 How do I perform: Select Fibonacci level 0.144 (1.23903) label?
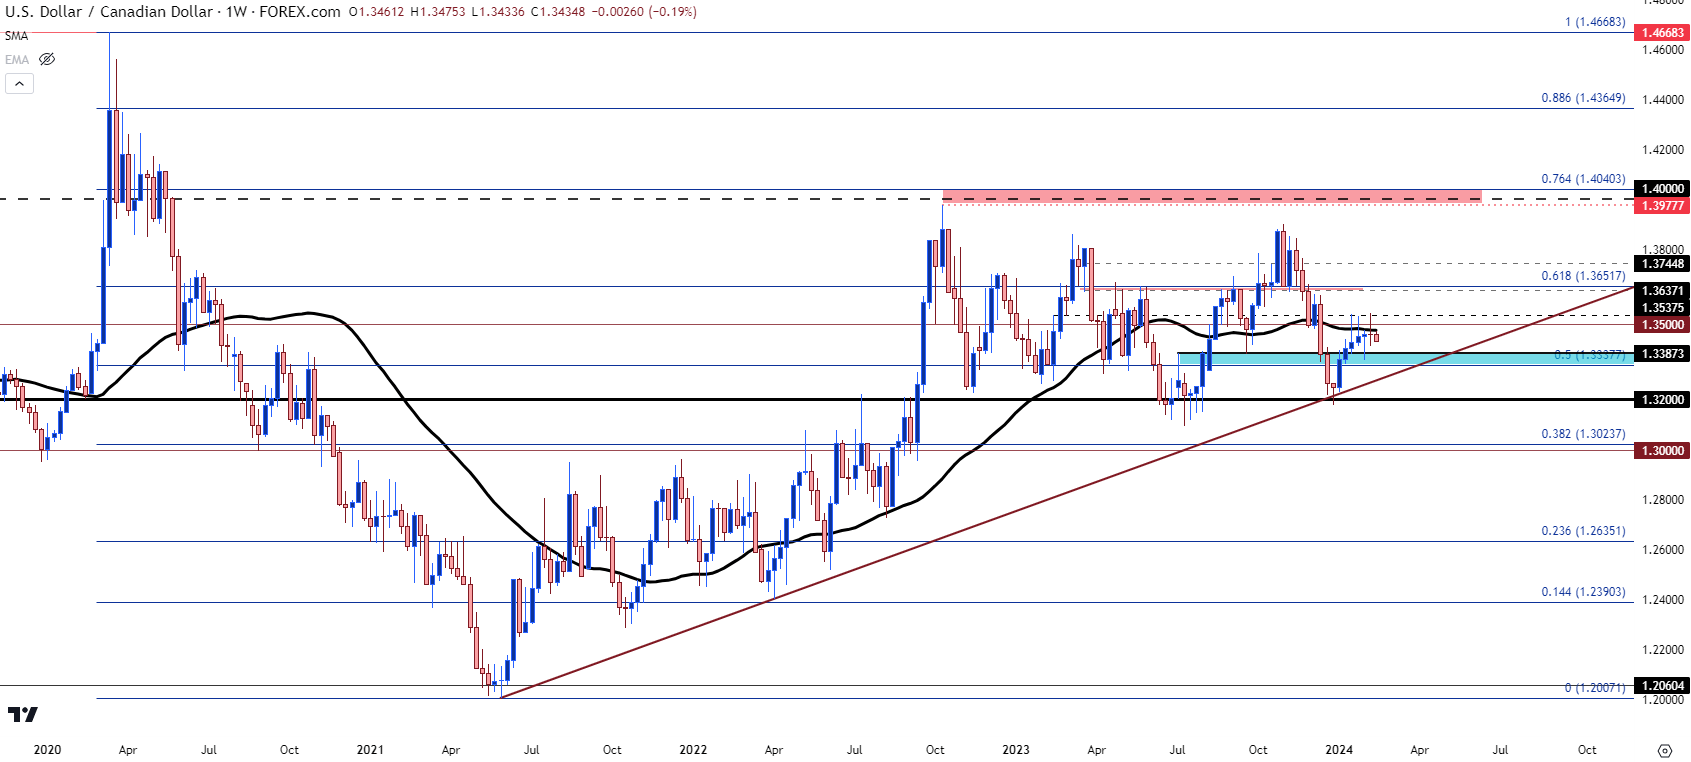coord(1584,592)
